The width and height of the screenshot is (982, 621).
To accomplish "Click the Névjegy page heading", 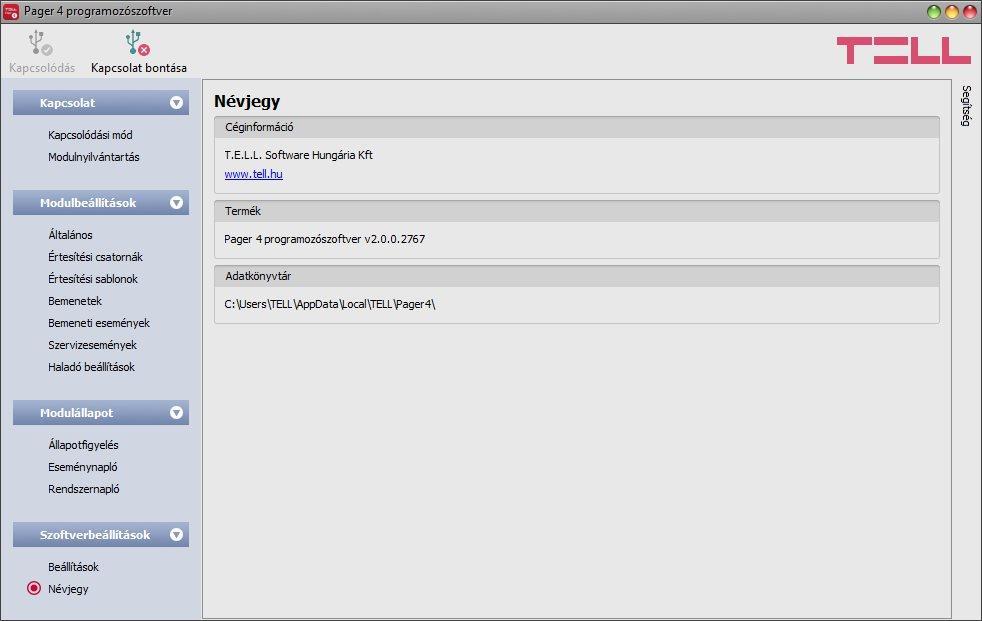I will click(247, 101).
